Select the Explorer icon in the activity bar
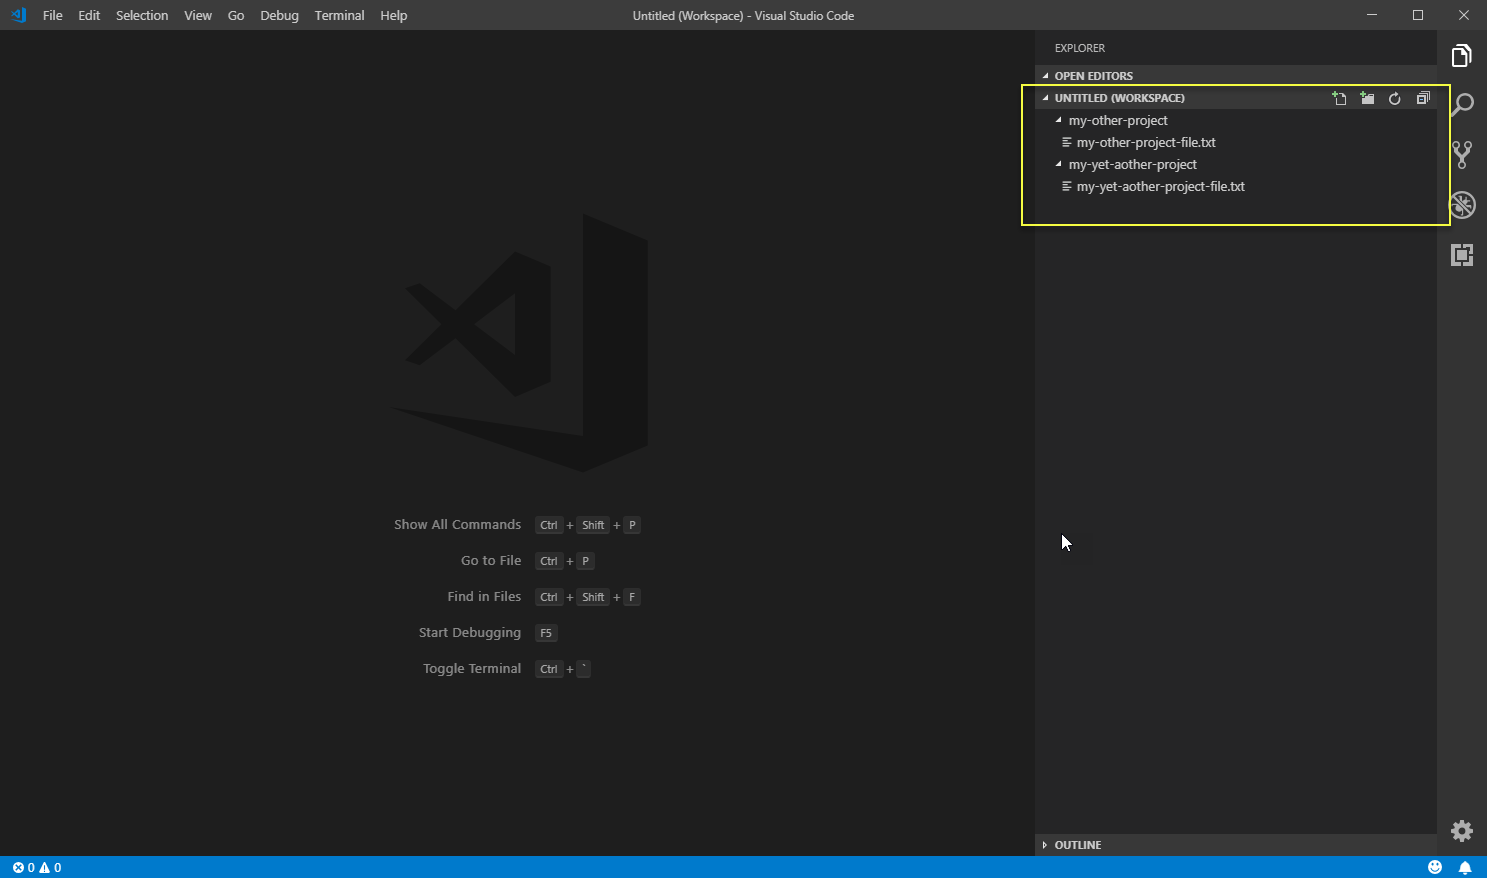This screenshot has width=1487, height=878. point(1461,55)
